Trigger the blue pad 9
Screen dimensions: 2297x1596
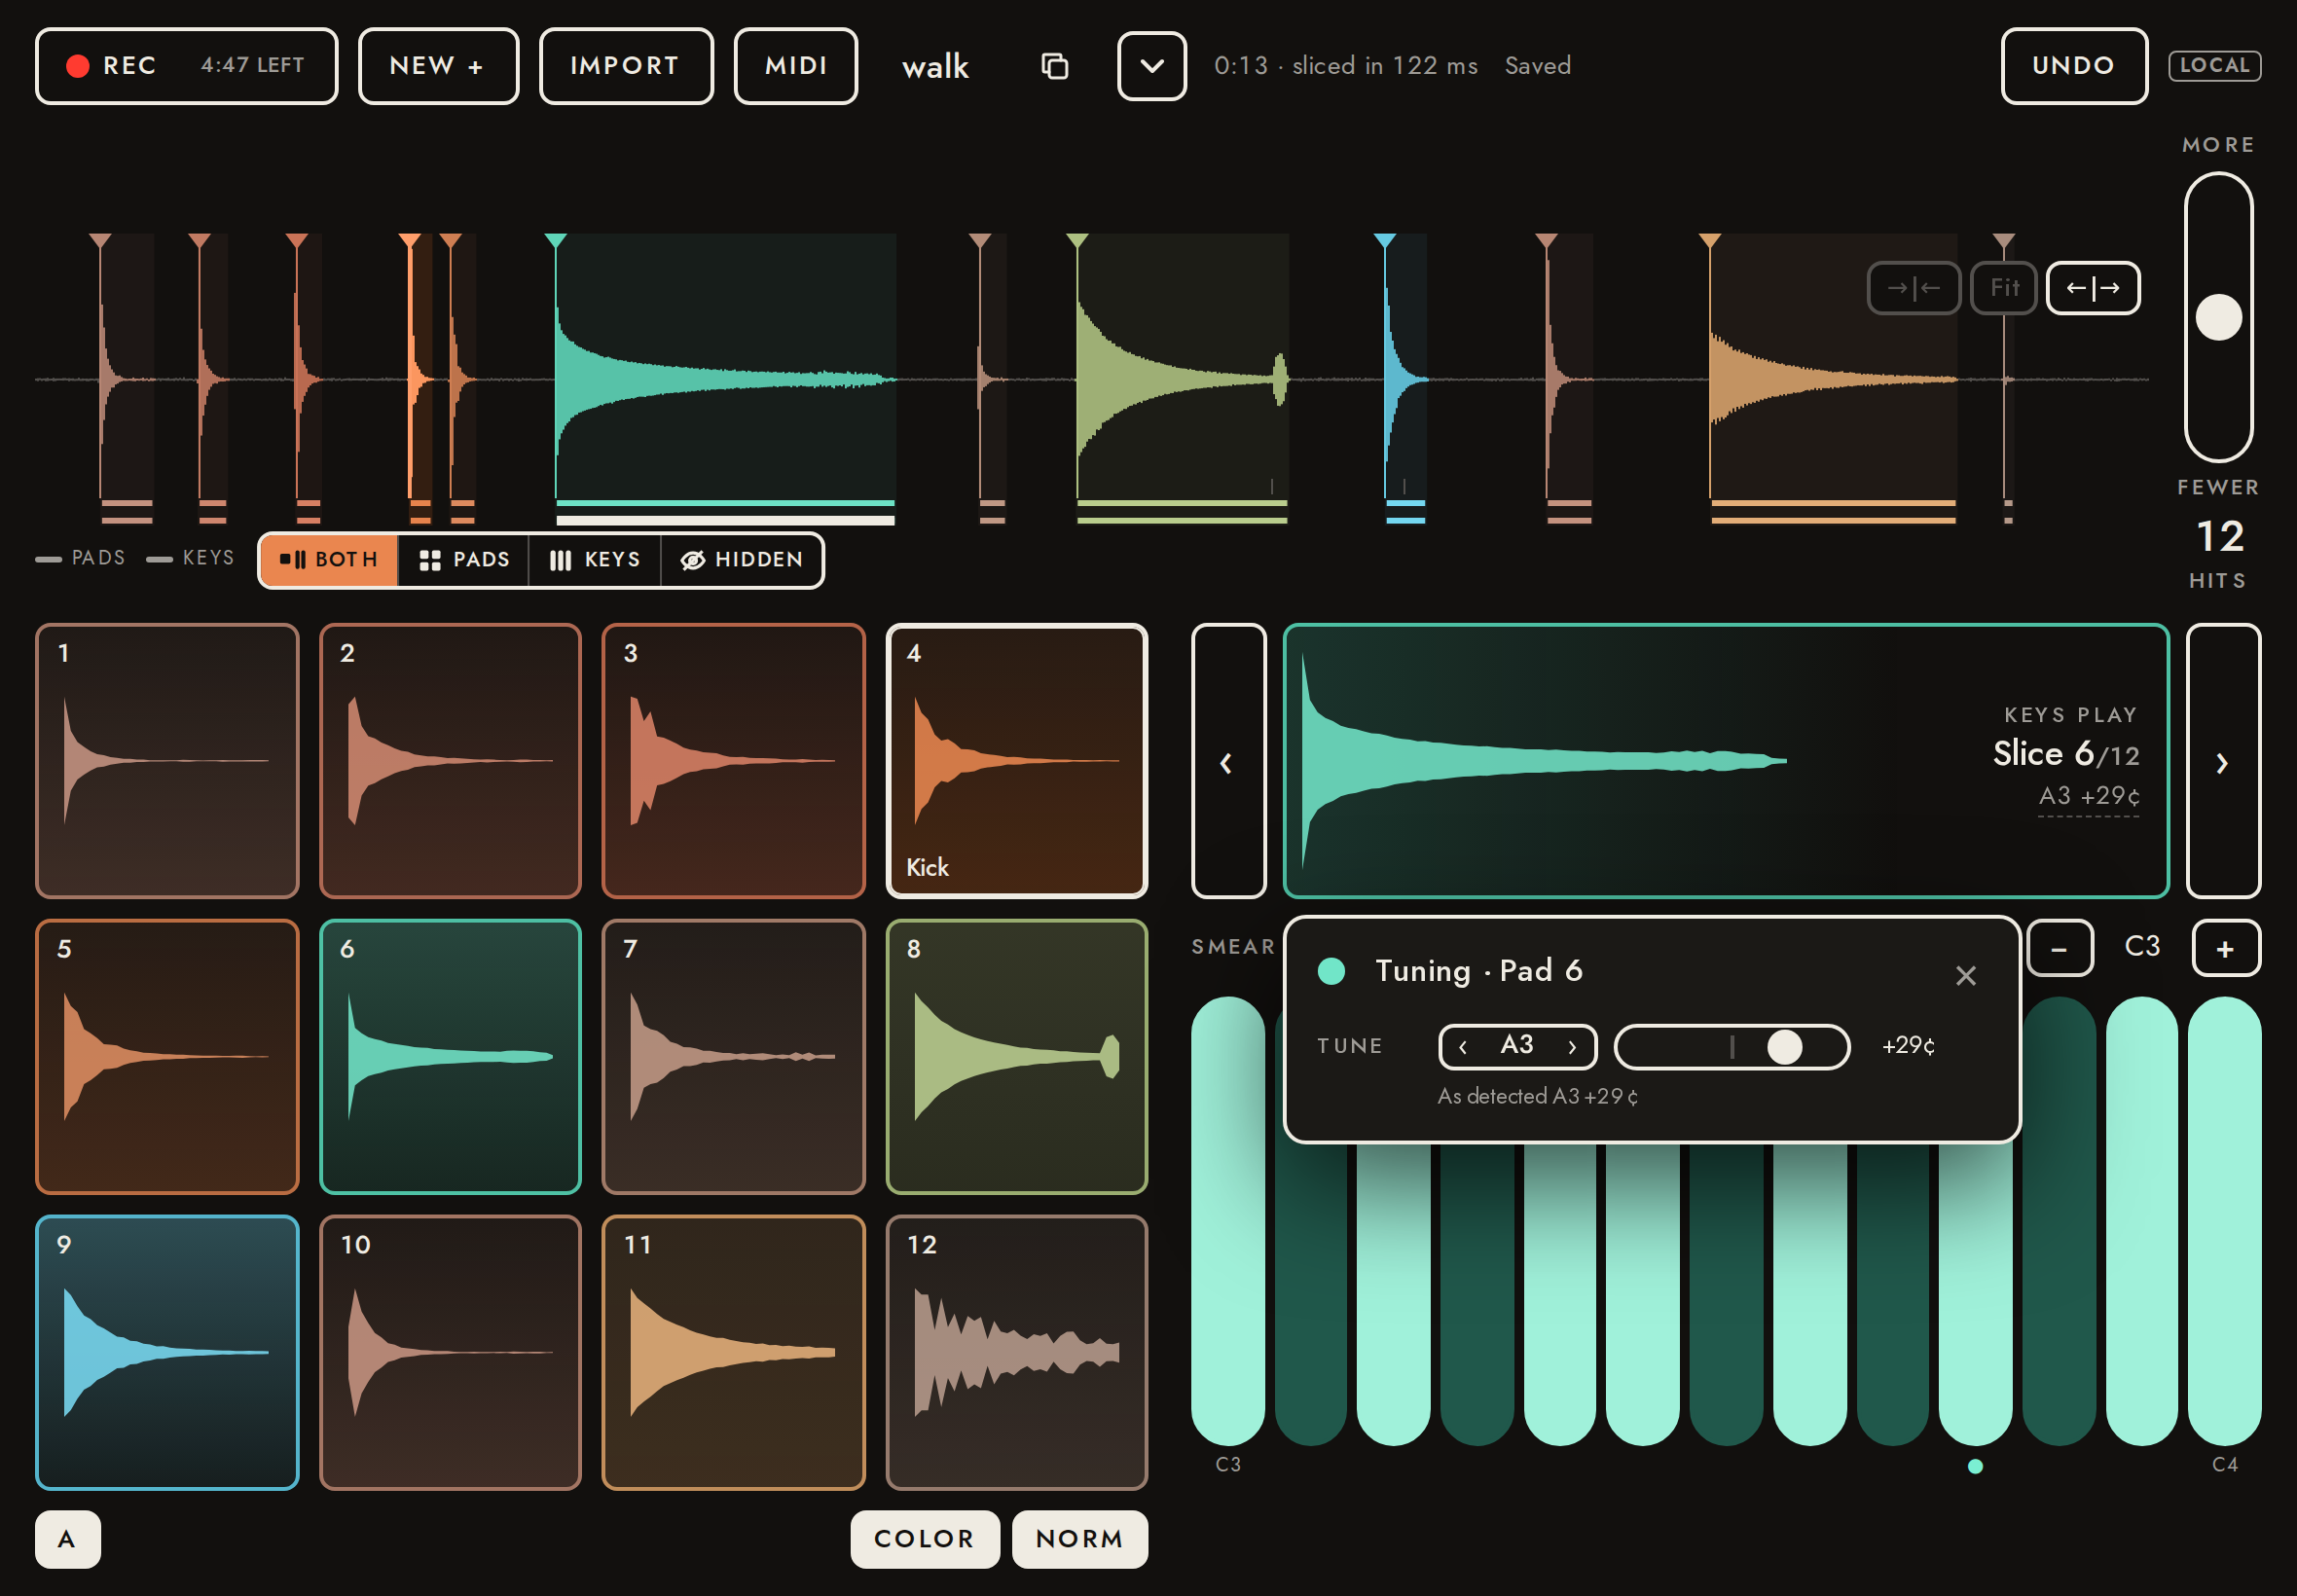[167, 1352]
